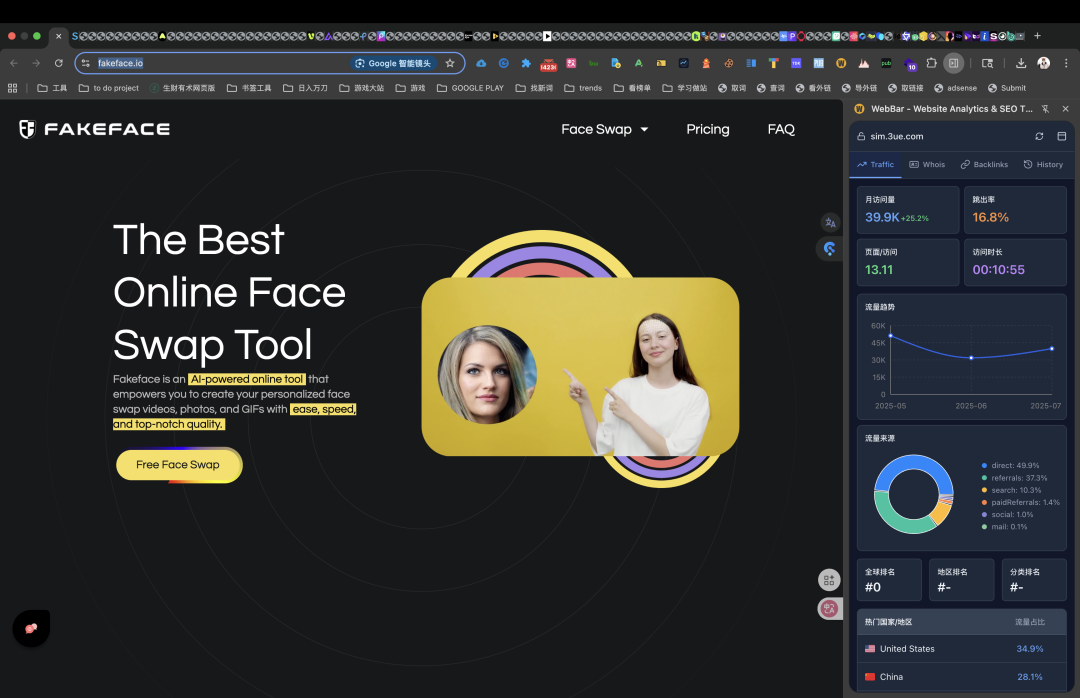
Task: Reload the page using the refresh icon
Action: click(59, 63)
